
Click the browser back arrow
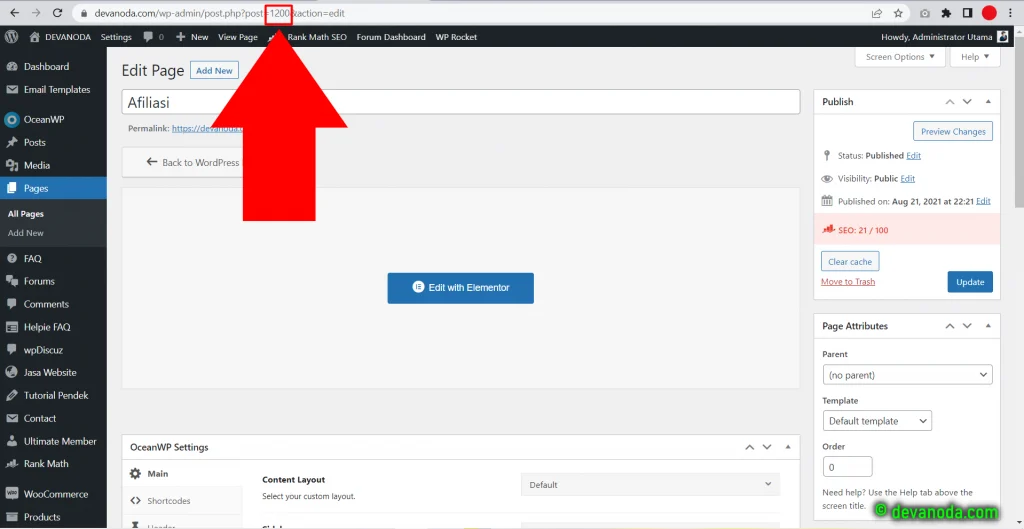15,13
